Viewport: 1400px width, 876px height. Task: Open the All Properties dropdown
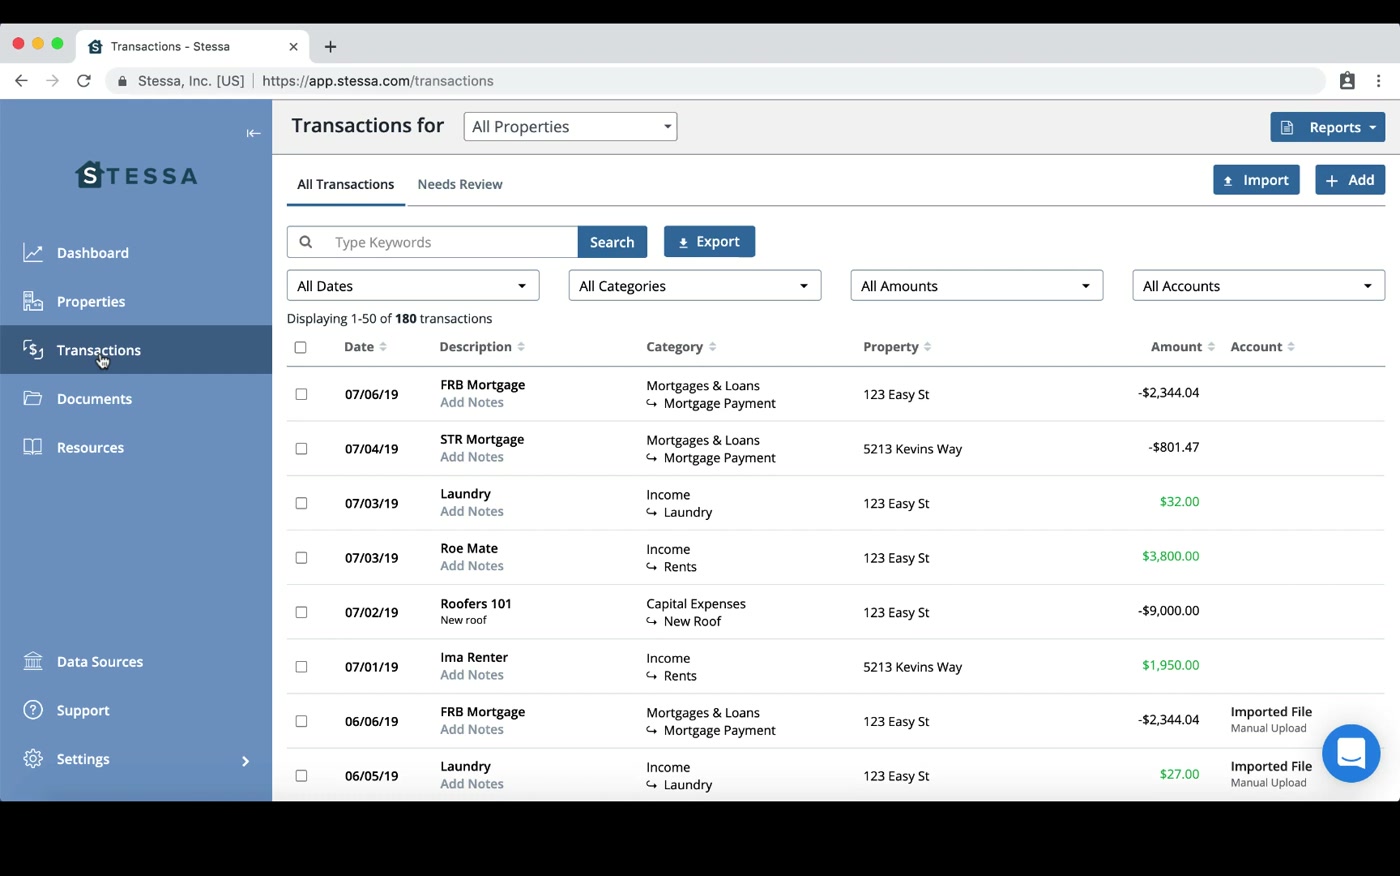570,126
